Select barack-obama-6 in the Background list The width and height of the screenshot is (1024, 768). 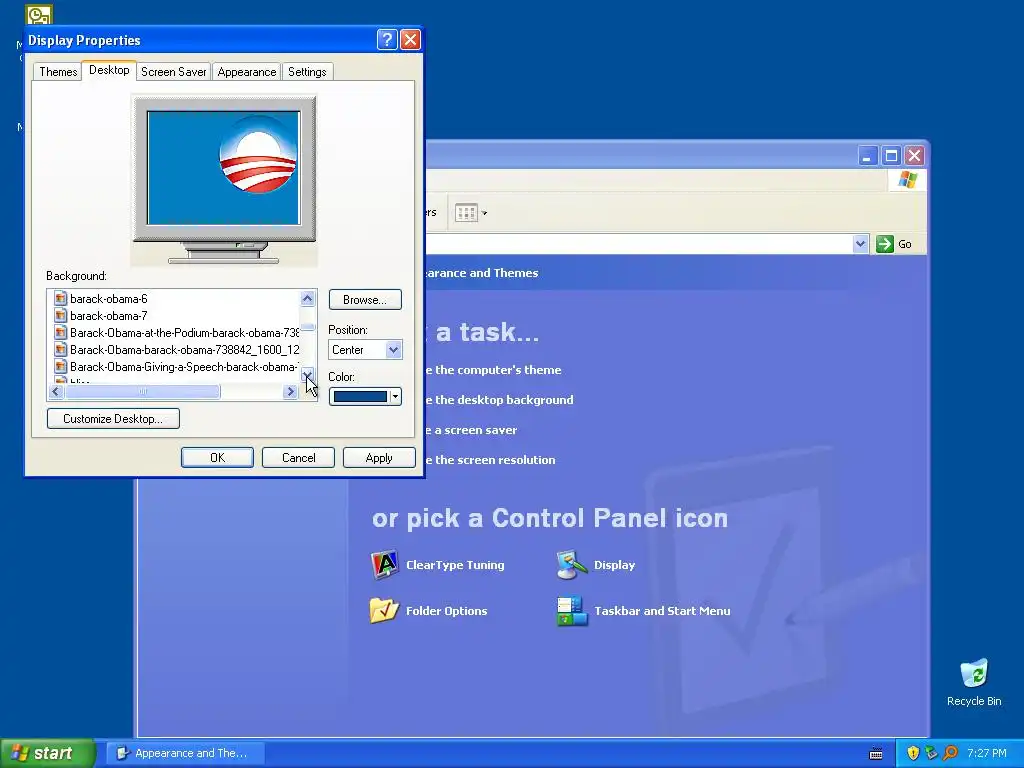pyautogui.click(x=109, y=298)
